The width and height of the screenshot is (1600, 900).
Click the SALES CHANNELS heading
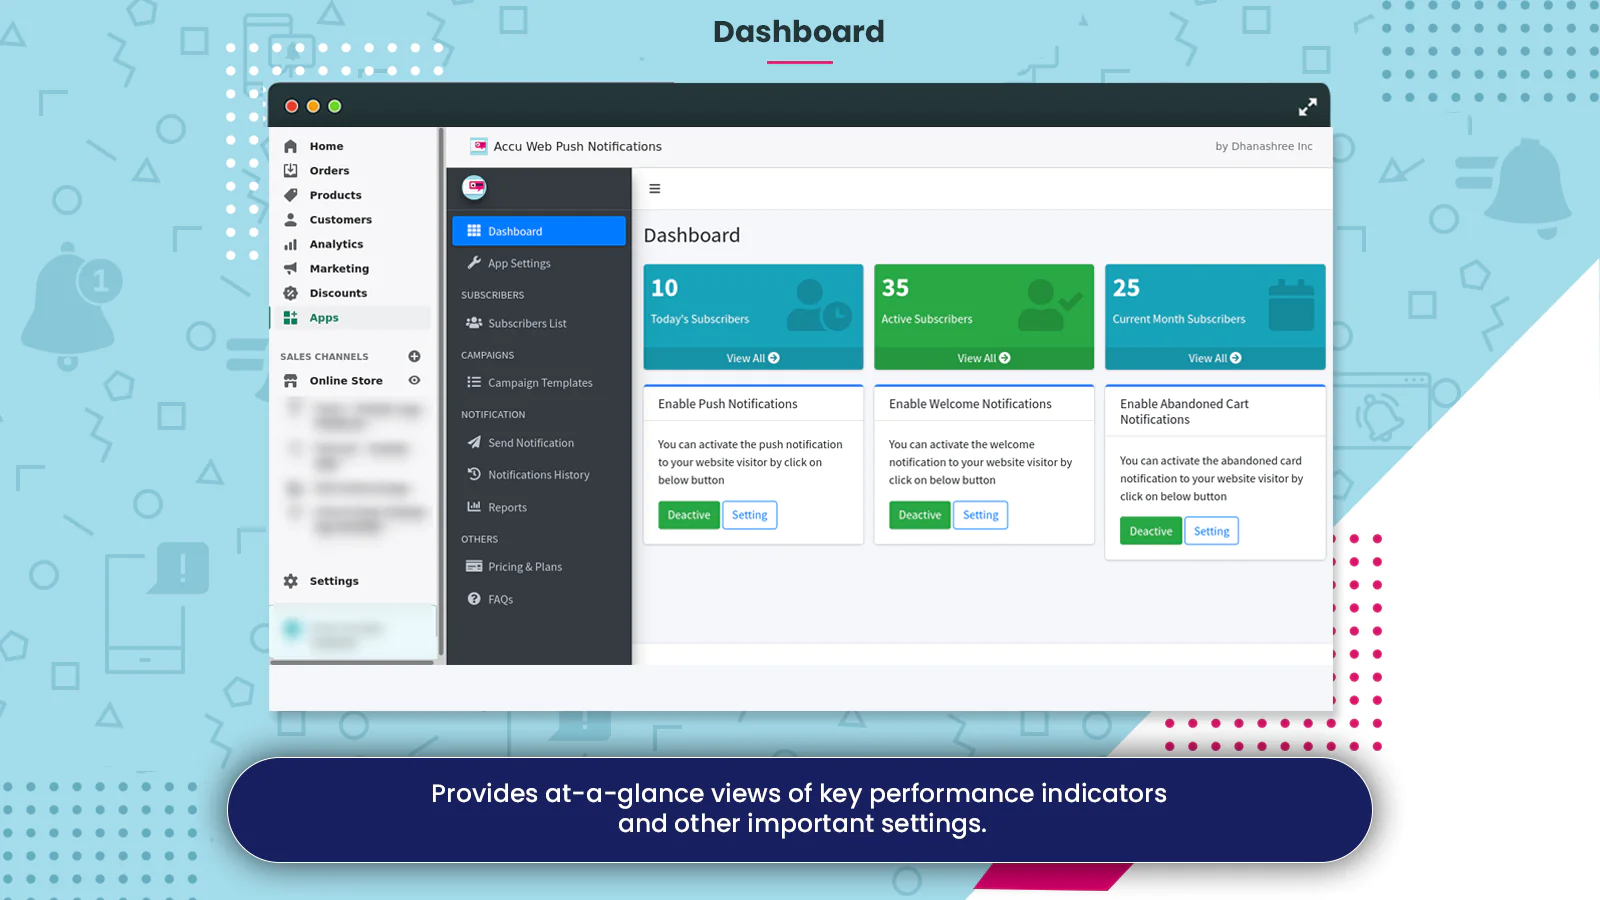(324, 357)
